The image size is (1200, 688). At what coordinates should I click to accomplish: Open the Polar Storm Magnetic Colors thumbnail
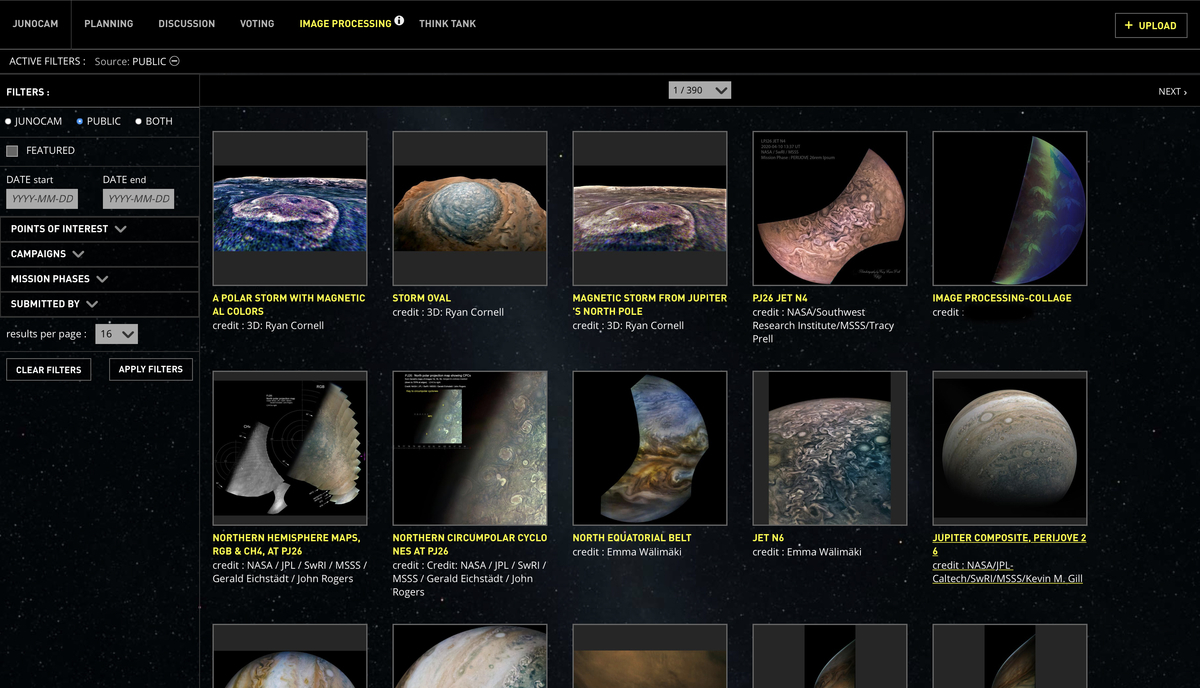tap(290, 208)
